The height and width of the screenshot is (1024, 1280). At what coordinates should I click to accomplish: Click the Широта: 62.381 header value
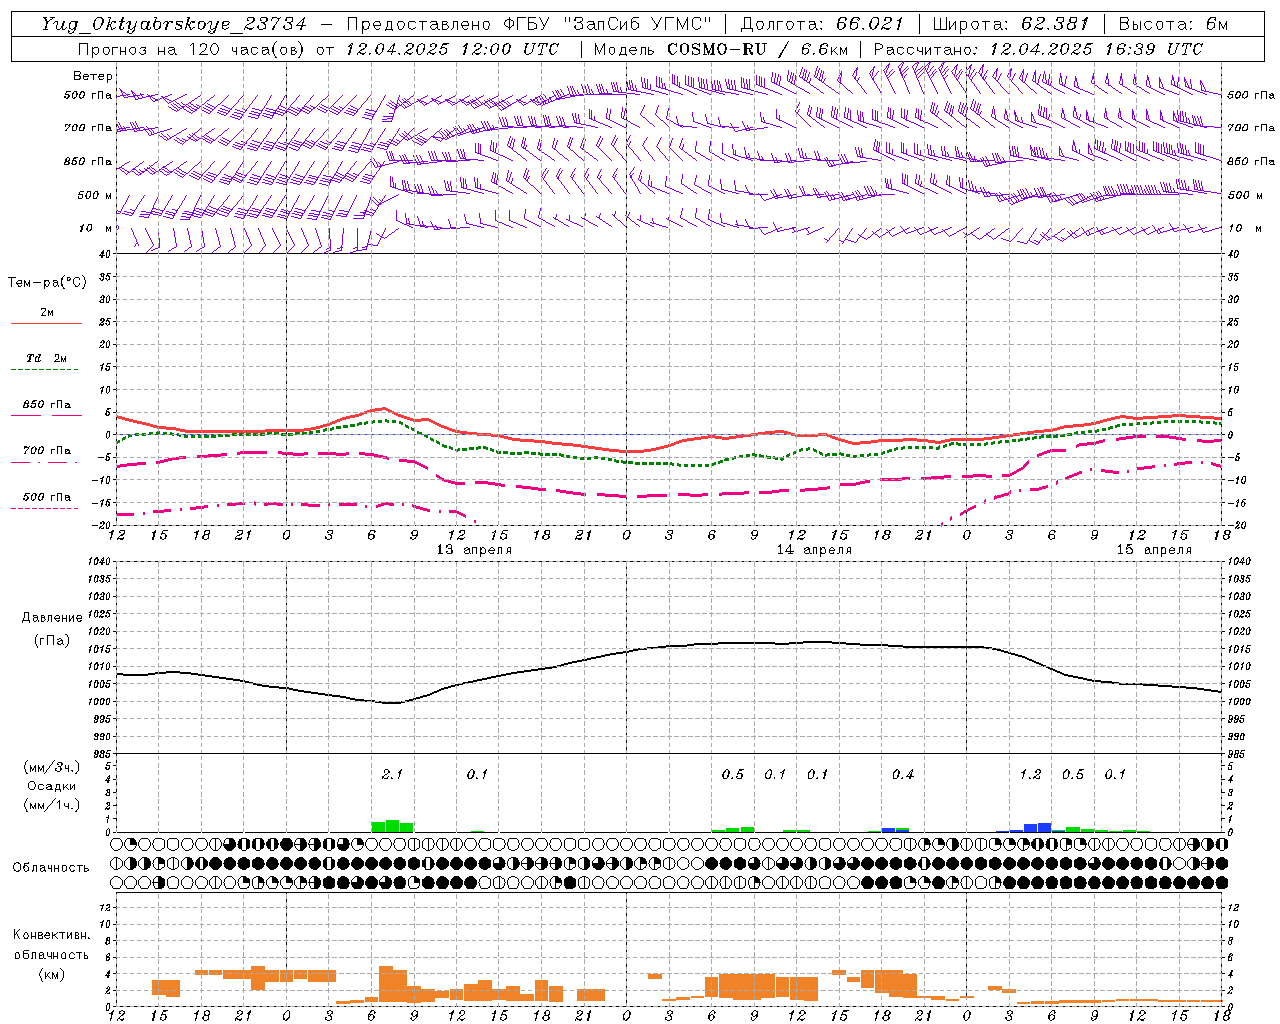1010,24
